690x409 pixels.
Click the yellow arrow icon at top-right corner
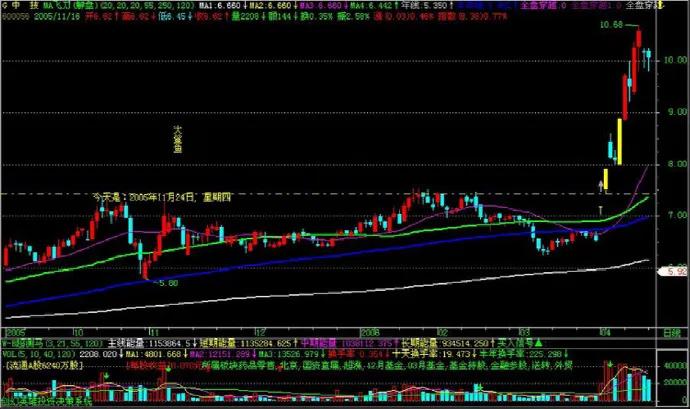click(x=660, y=5)
